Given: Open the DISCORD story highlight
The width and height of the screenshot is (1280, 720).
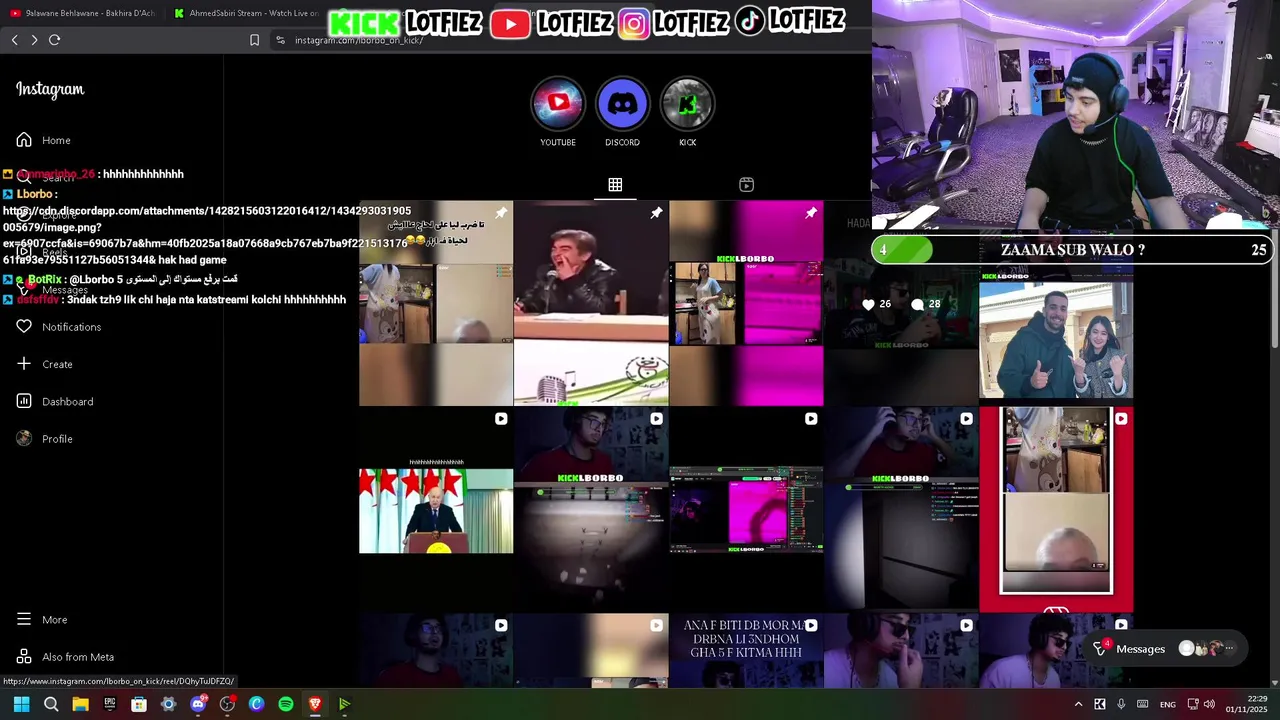Looking at the screenshot, I should [x=622, y=104].
